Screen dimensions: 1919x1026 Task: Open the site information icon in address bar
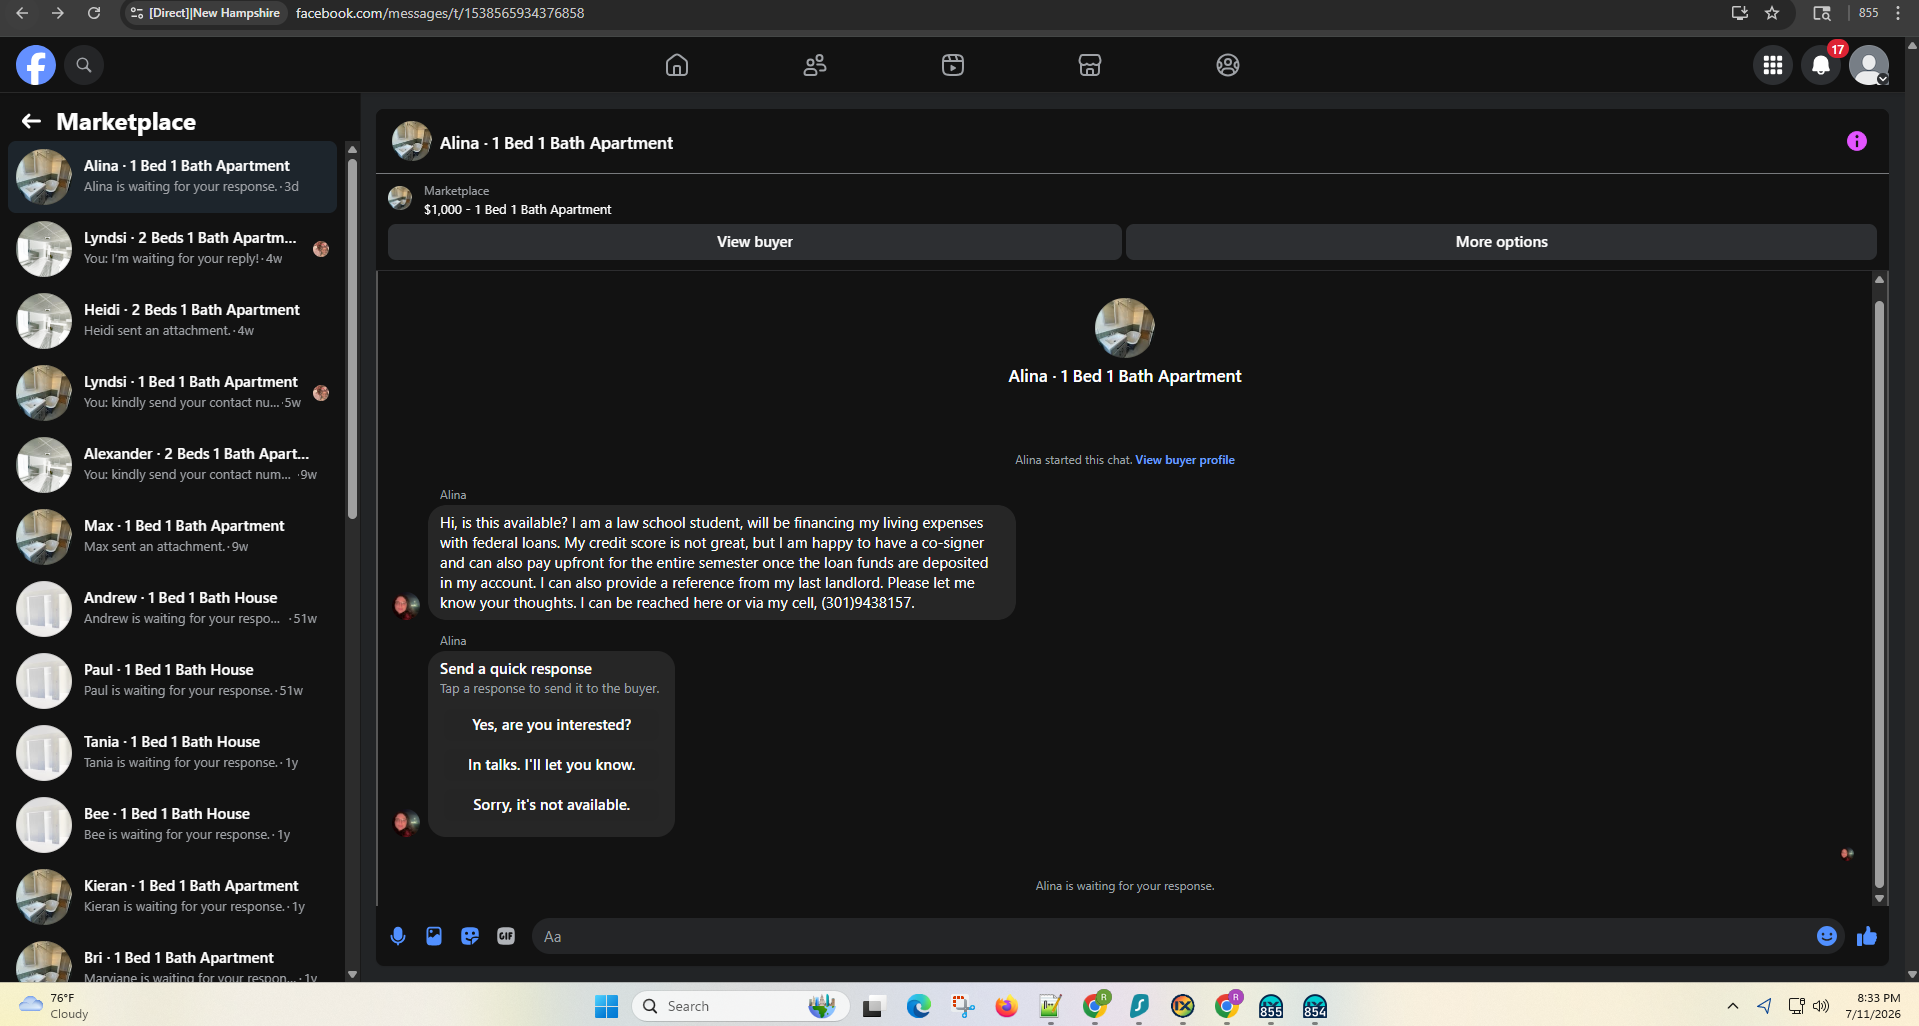(137, 13)
